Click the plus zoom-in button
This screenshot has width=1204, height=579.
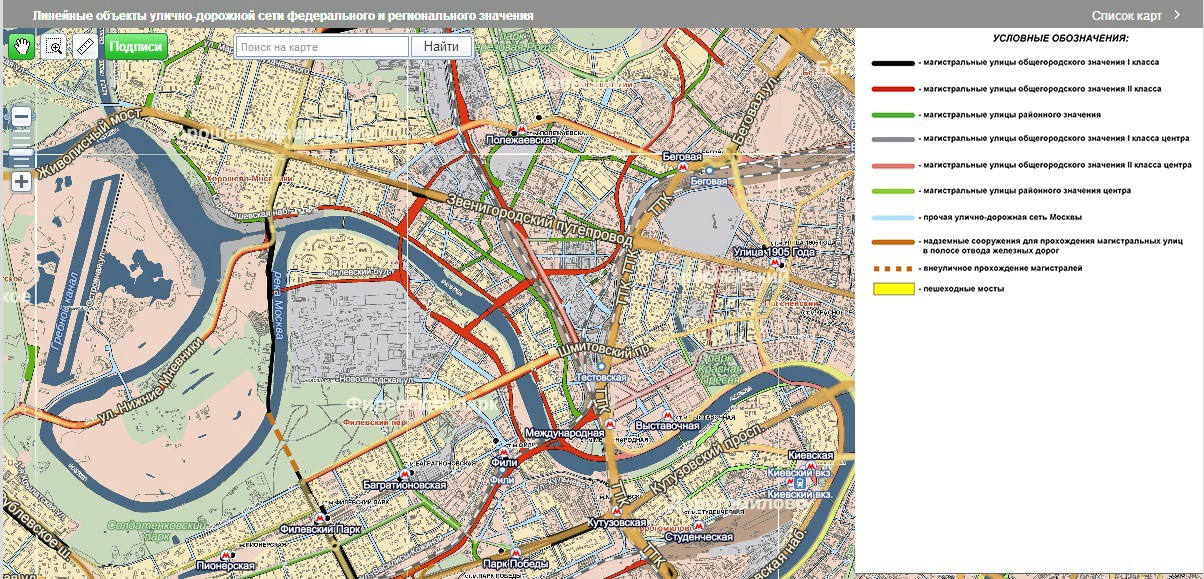tap(21, 182)
